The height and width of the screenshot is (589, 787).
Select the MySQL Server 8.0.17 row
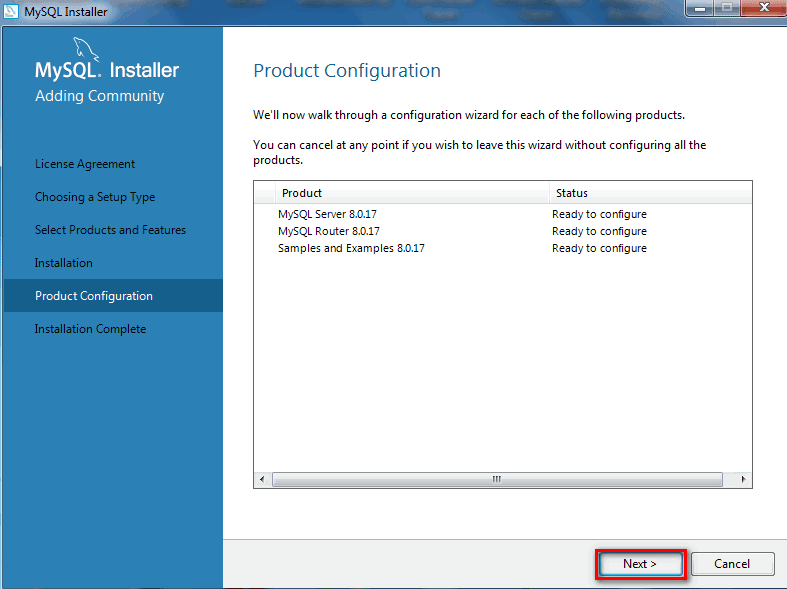click(x=502, y=214)
